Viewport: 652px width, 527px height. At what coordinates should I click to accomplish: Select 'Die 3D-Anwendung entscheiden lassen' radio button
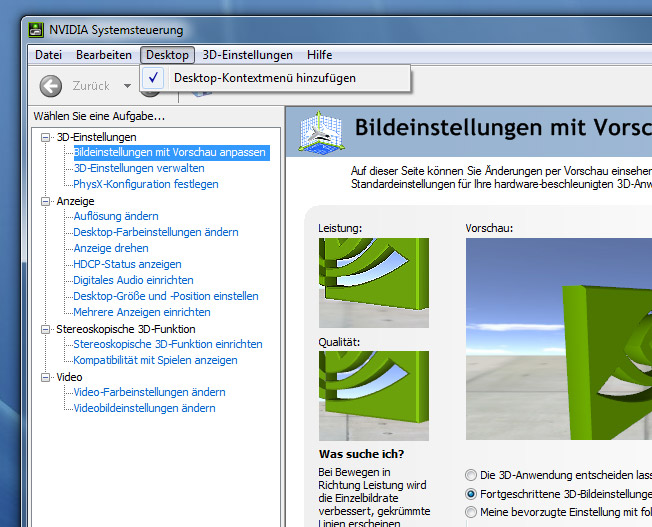471,475
